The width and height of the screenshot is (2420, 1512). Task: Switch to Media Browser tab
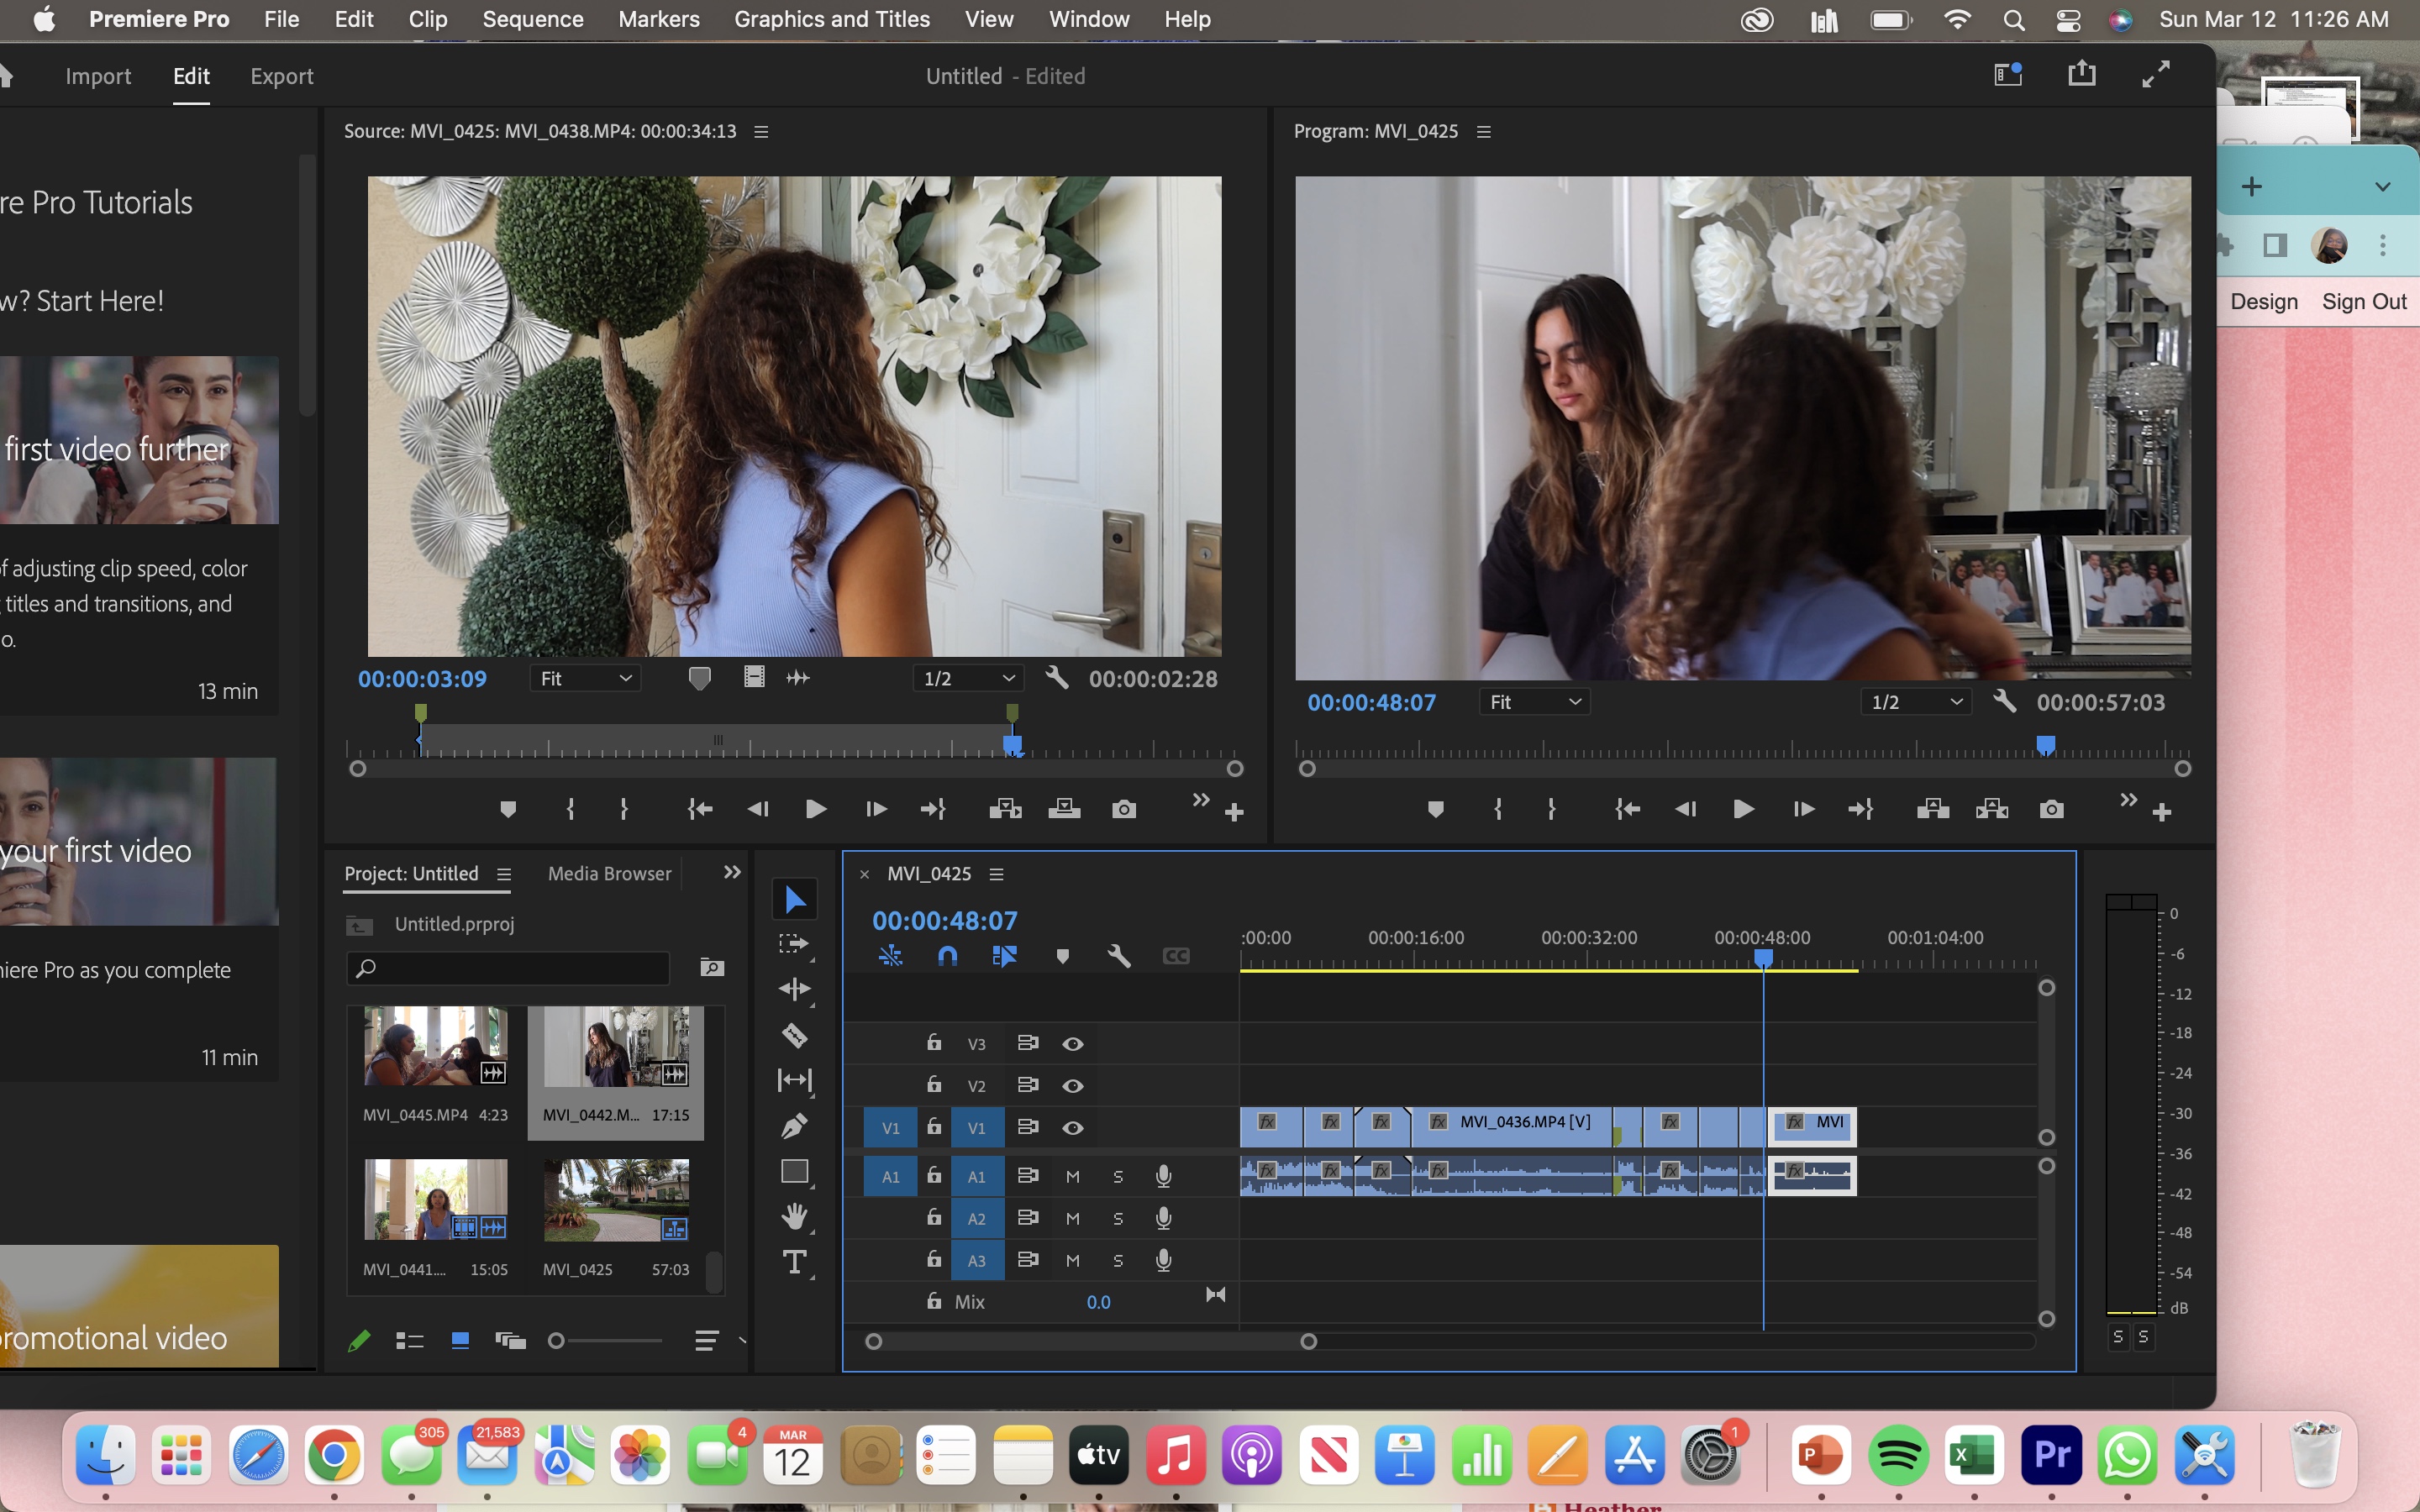(609, 873)
